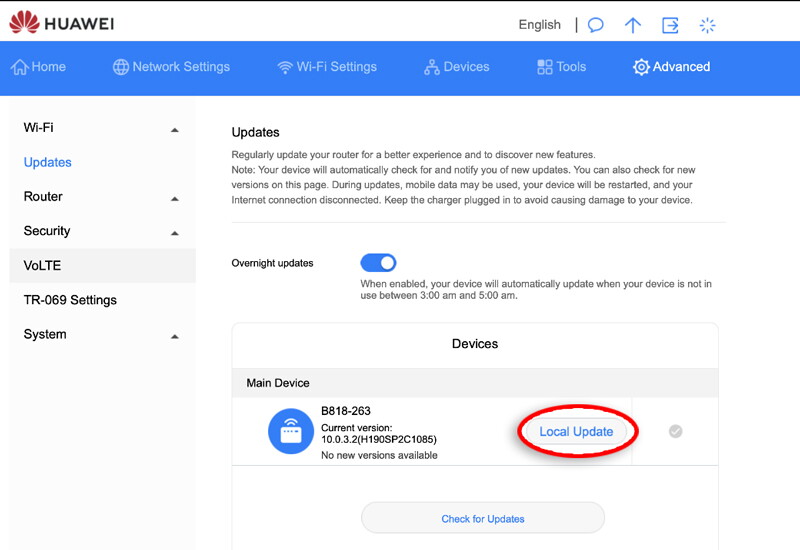Click the Updates page heading
The height and width of the screenshot is (550, 800).
(x=256, y=132)
